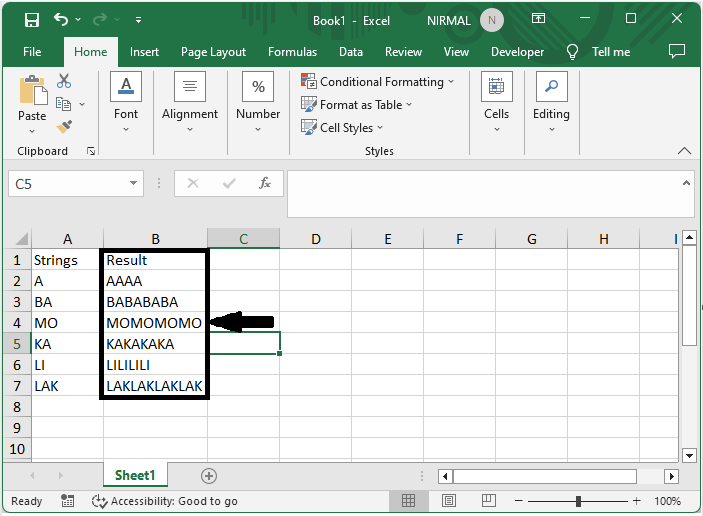Open Ribbon Display Options icon
This screenshot has width=703, height=516.
pos(538,18)
